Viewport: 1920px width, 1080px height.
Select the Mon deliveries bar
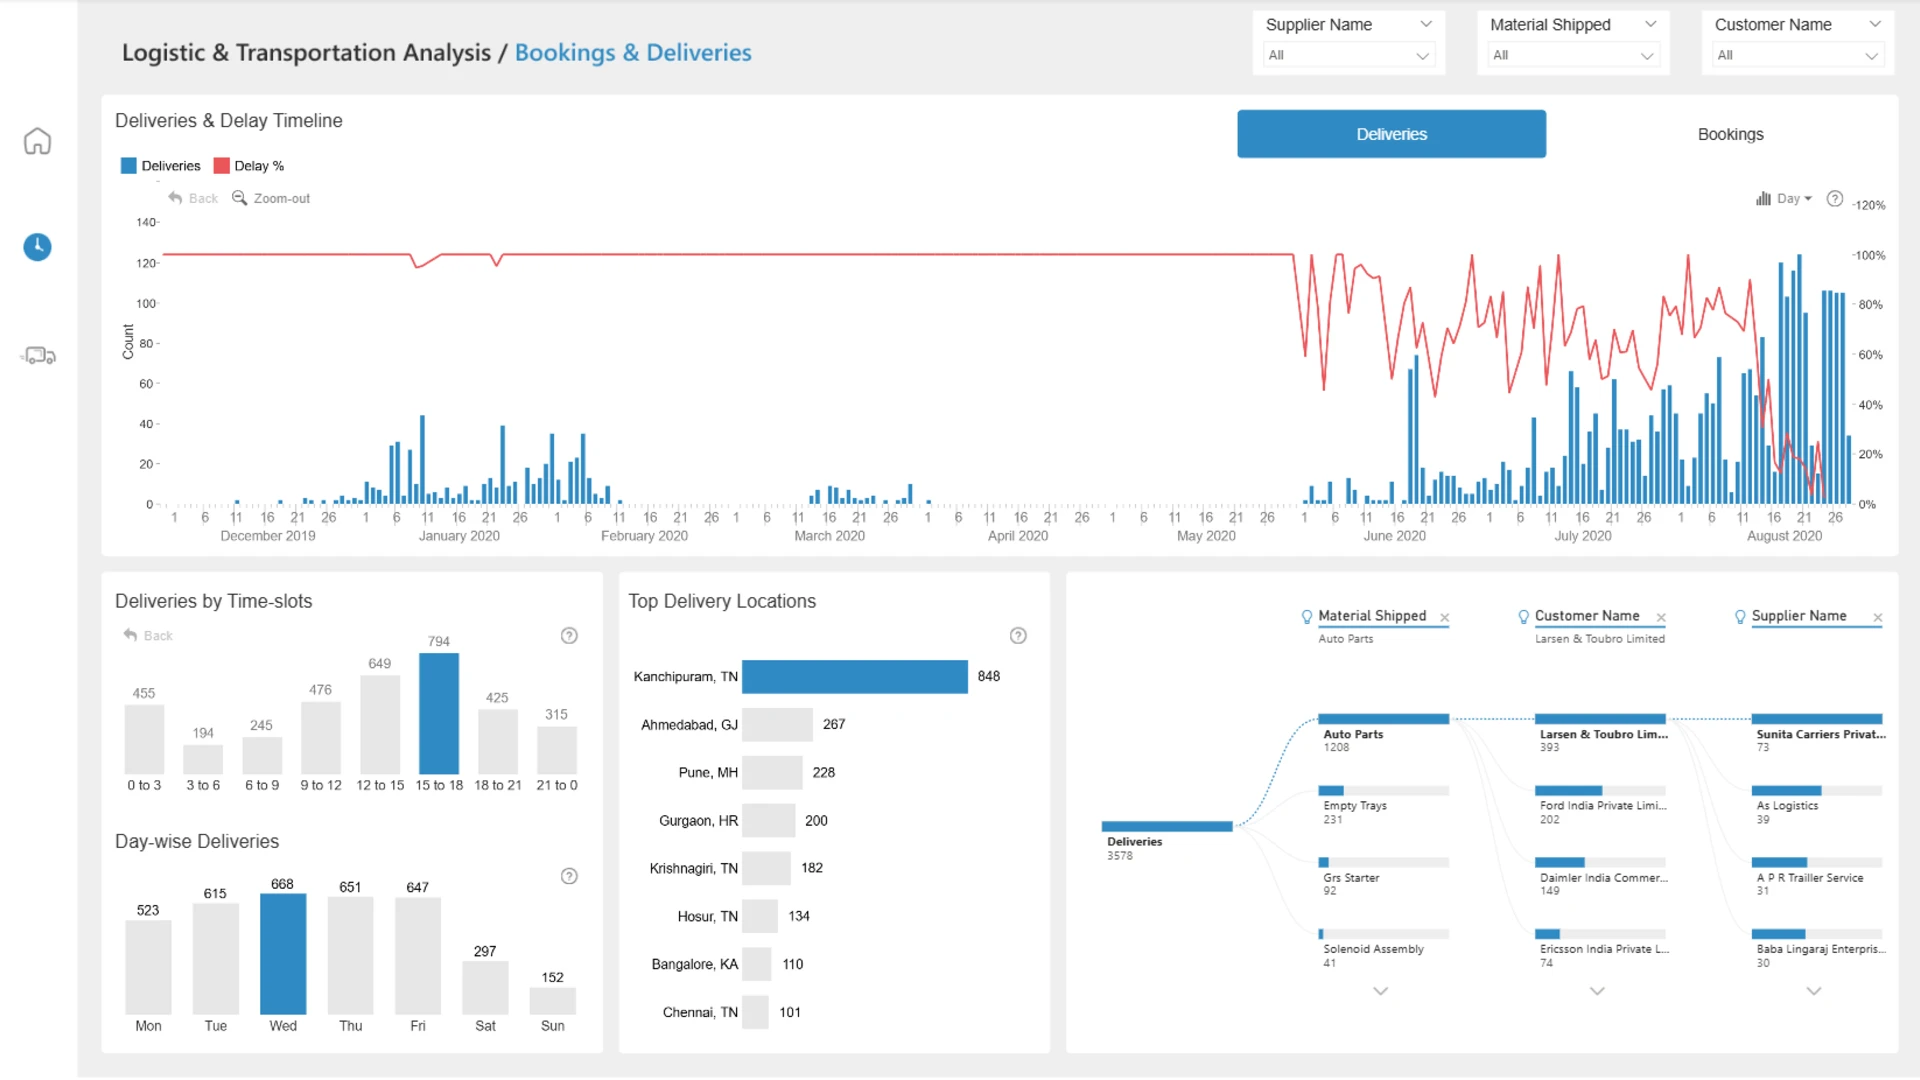tap(148, 968)
